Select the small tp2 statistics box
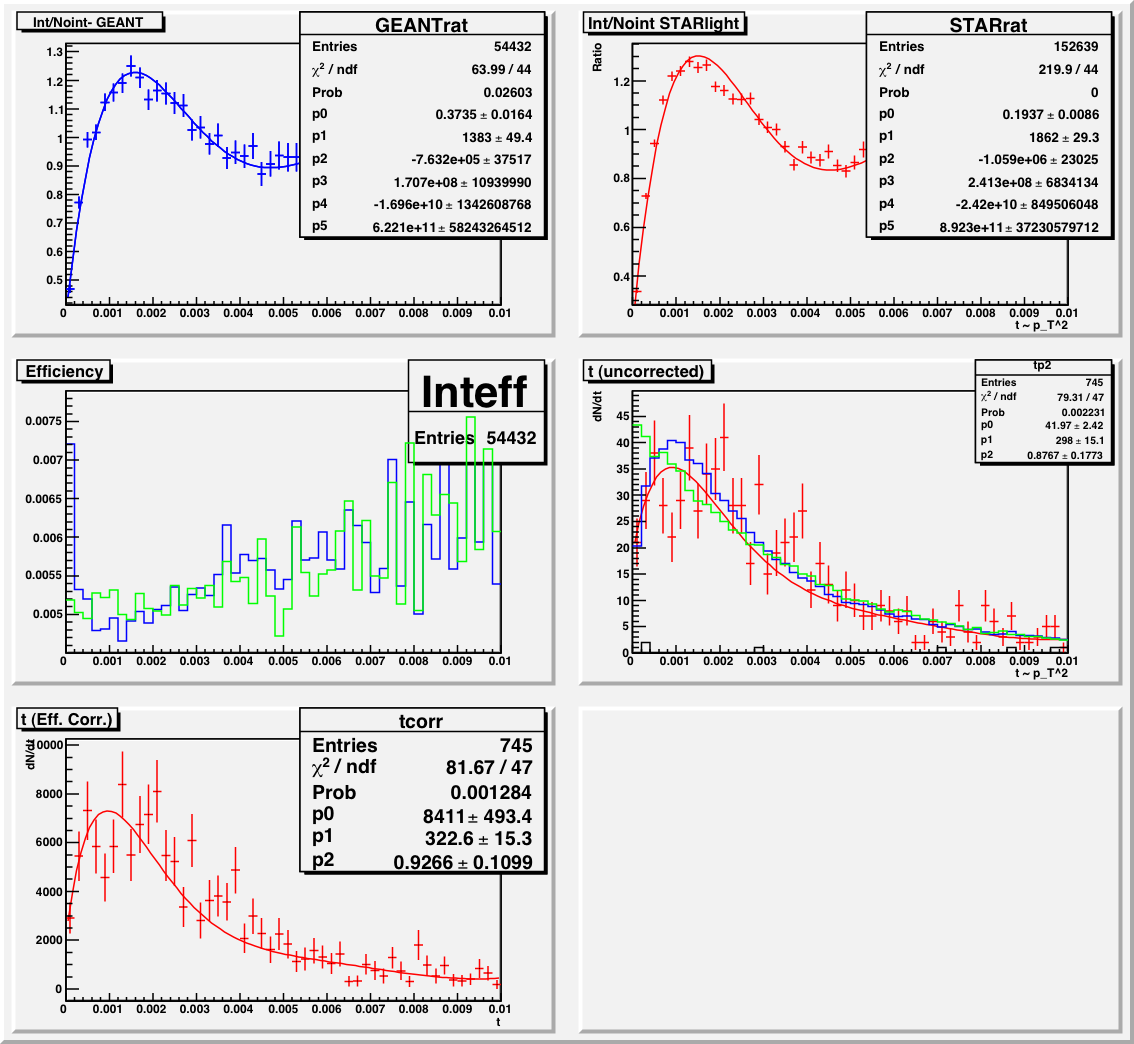 coord(1042,411)
